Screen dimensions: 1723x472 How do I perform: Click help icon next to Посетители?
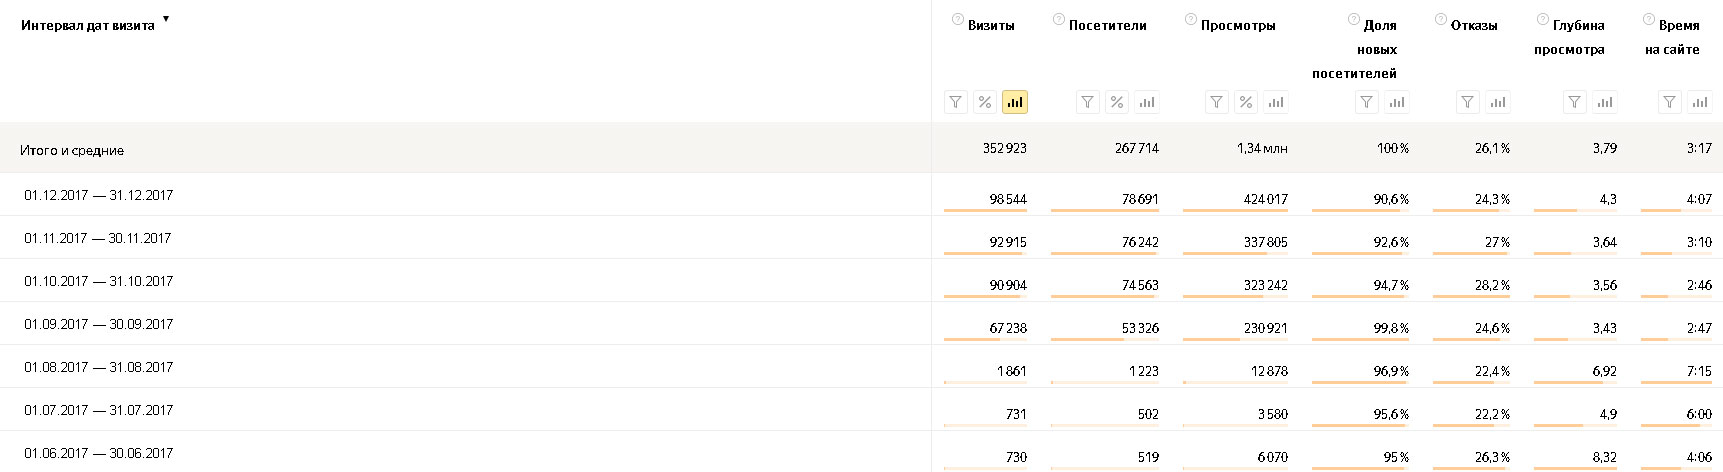coord(1059,20)
